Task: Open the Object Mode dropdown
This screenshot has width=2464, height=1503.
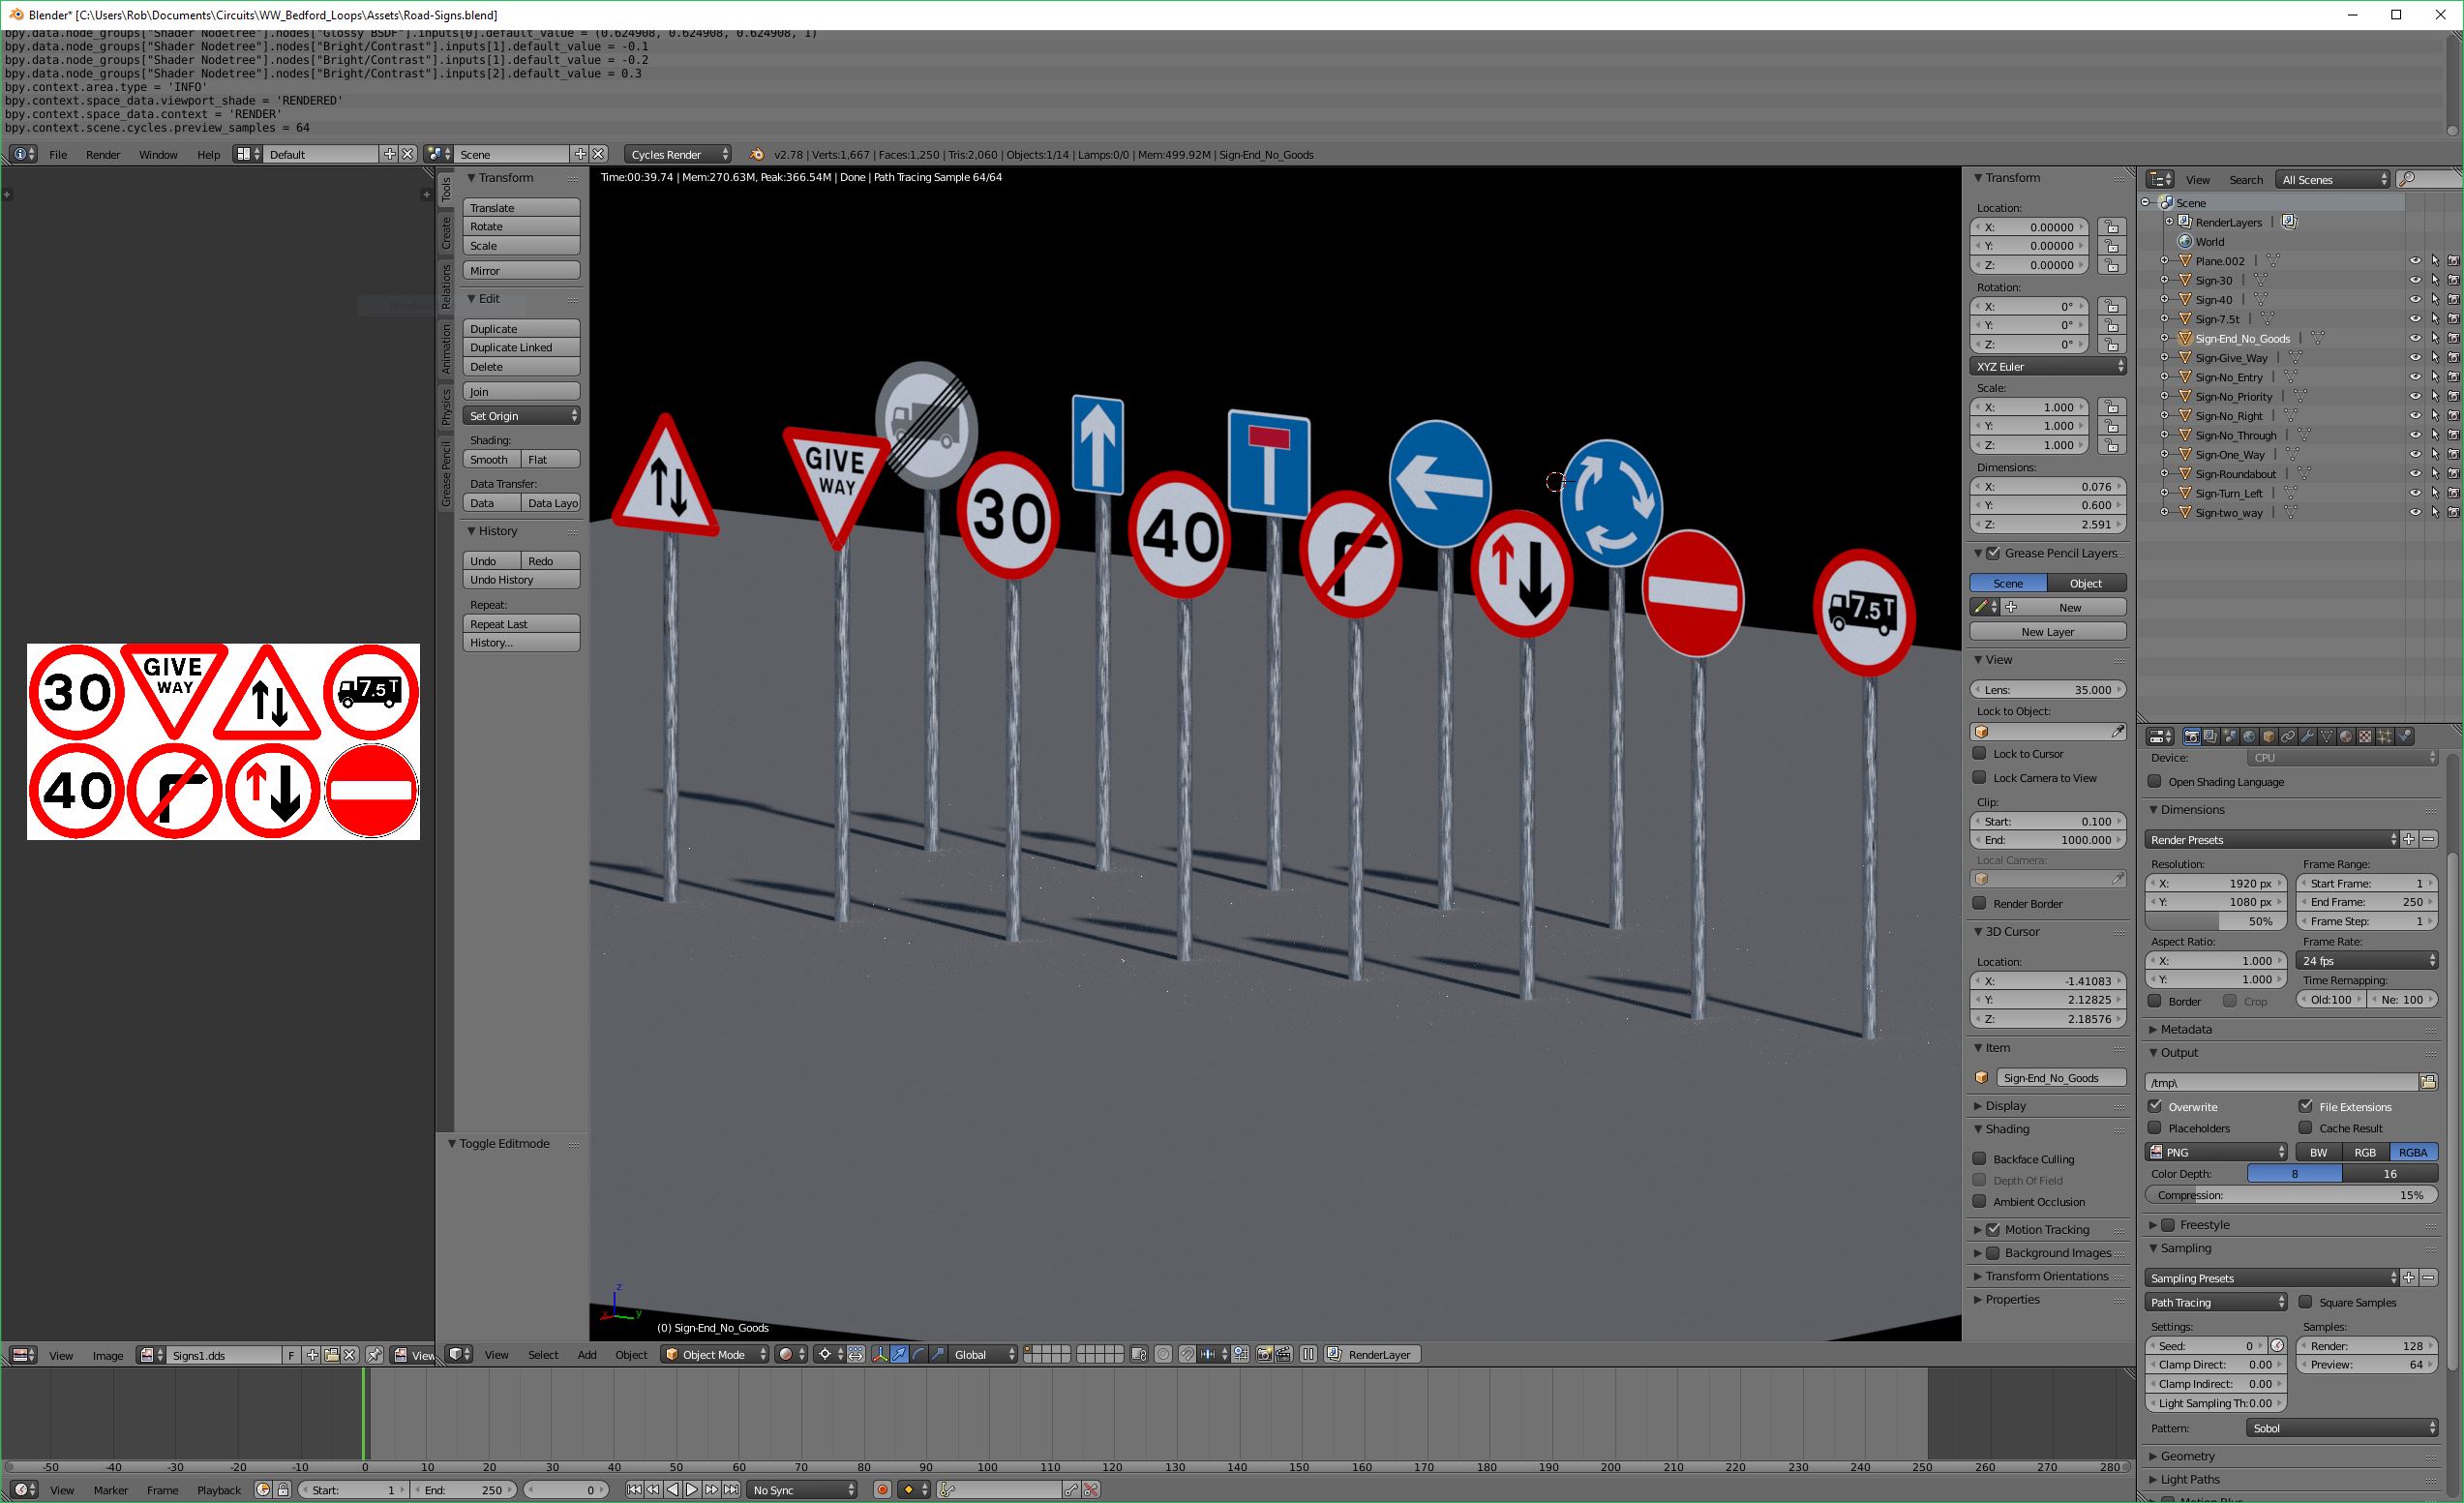Action: [715, 1355]
